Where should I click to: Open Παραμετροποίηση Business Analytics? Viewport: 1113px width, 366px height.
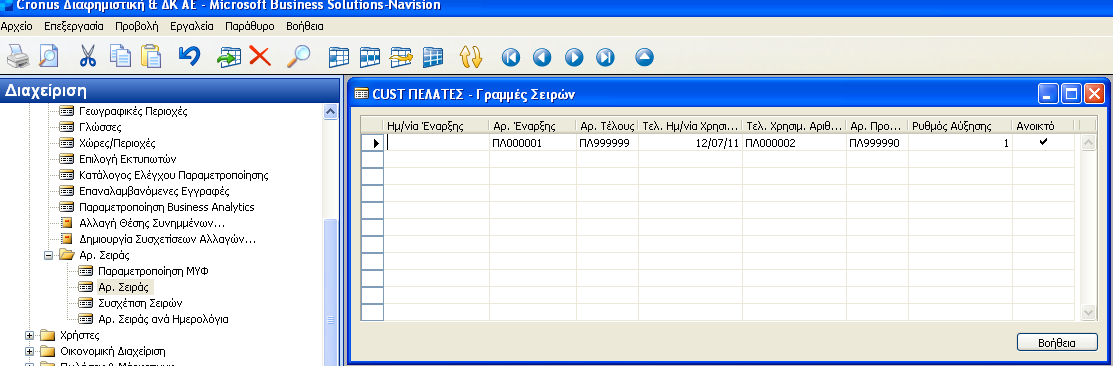tap(167, 207)
